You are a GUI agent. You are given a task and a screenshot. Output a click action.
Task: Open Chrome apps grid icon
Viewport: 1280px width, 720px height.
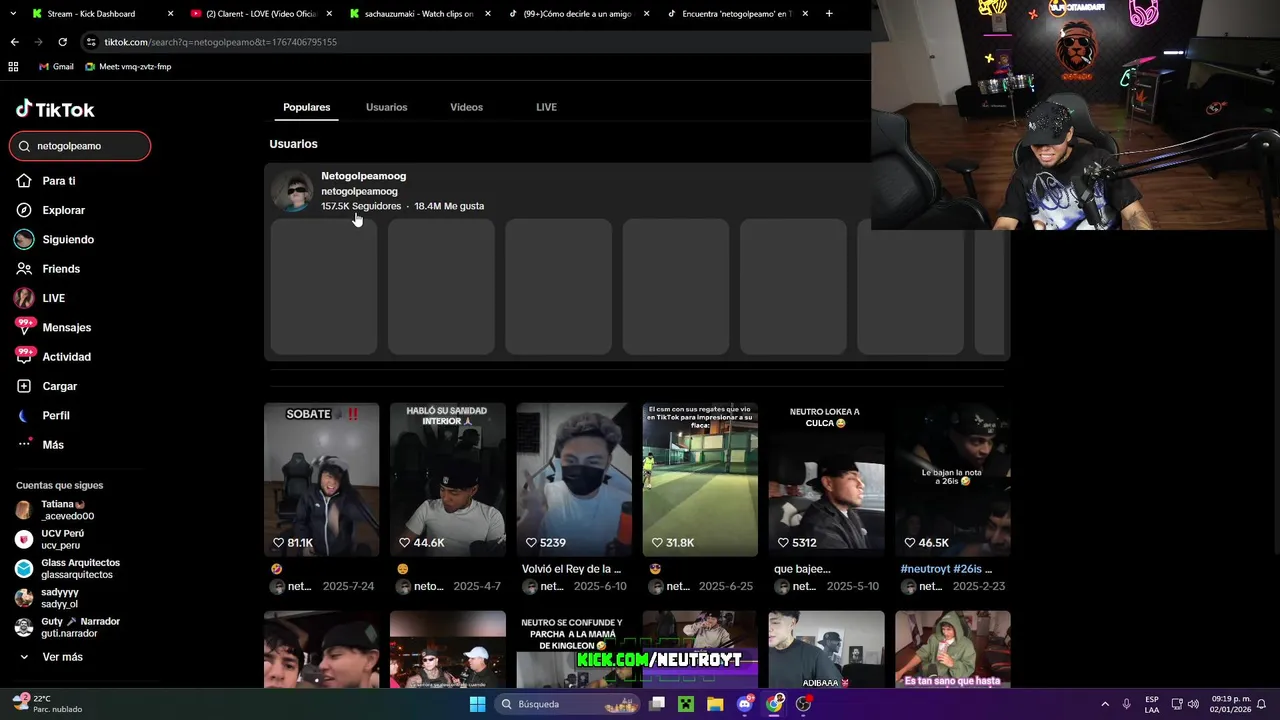point(13,67)
